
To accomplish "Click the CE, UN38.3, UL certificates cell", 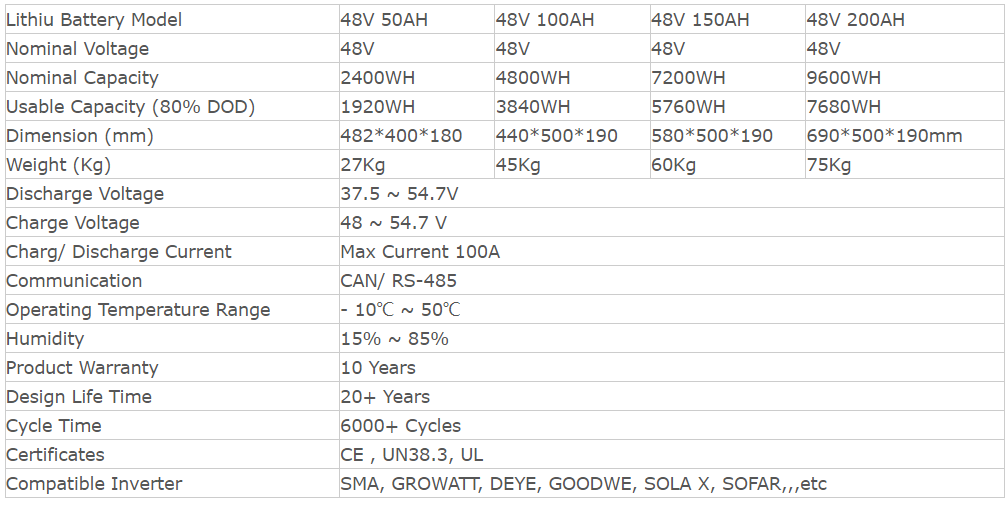I will pyautogui.click(x=671, y=454).
